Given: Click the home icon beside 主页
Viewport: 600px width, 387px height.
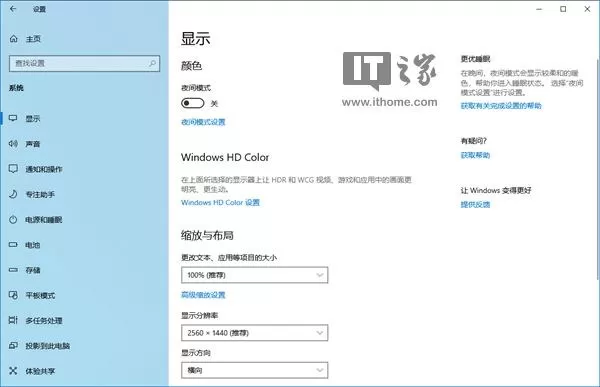Looking at the screenshot, I should tap(13, 39).
